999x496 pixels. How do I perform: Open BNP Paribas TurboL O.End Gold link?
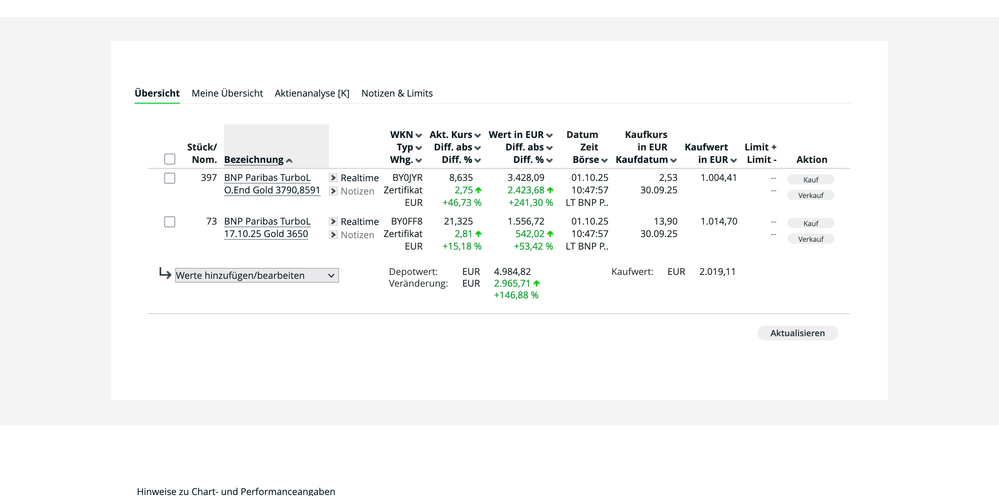(272, 184)
